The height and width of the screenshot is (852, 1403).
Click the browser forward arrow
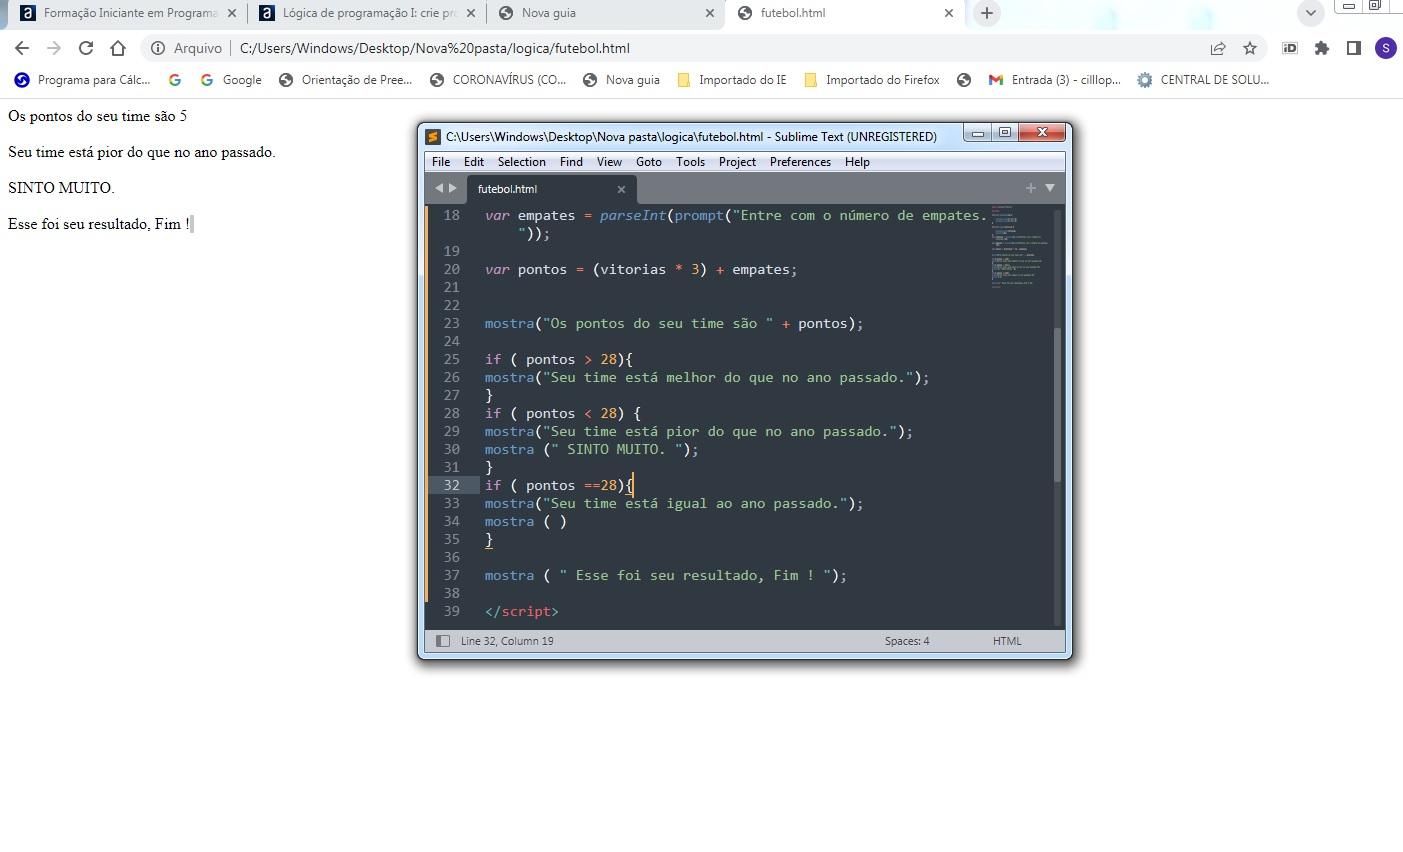[x=54, y=48]
